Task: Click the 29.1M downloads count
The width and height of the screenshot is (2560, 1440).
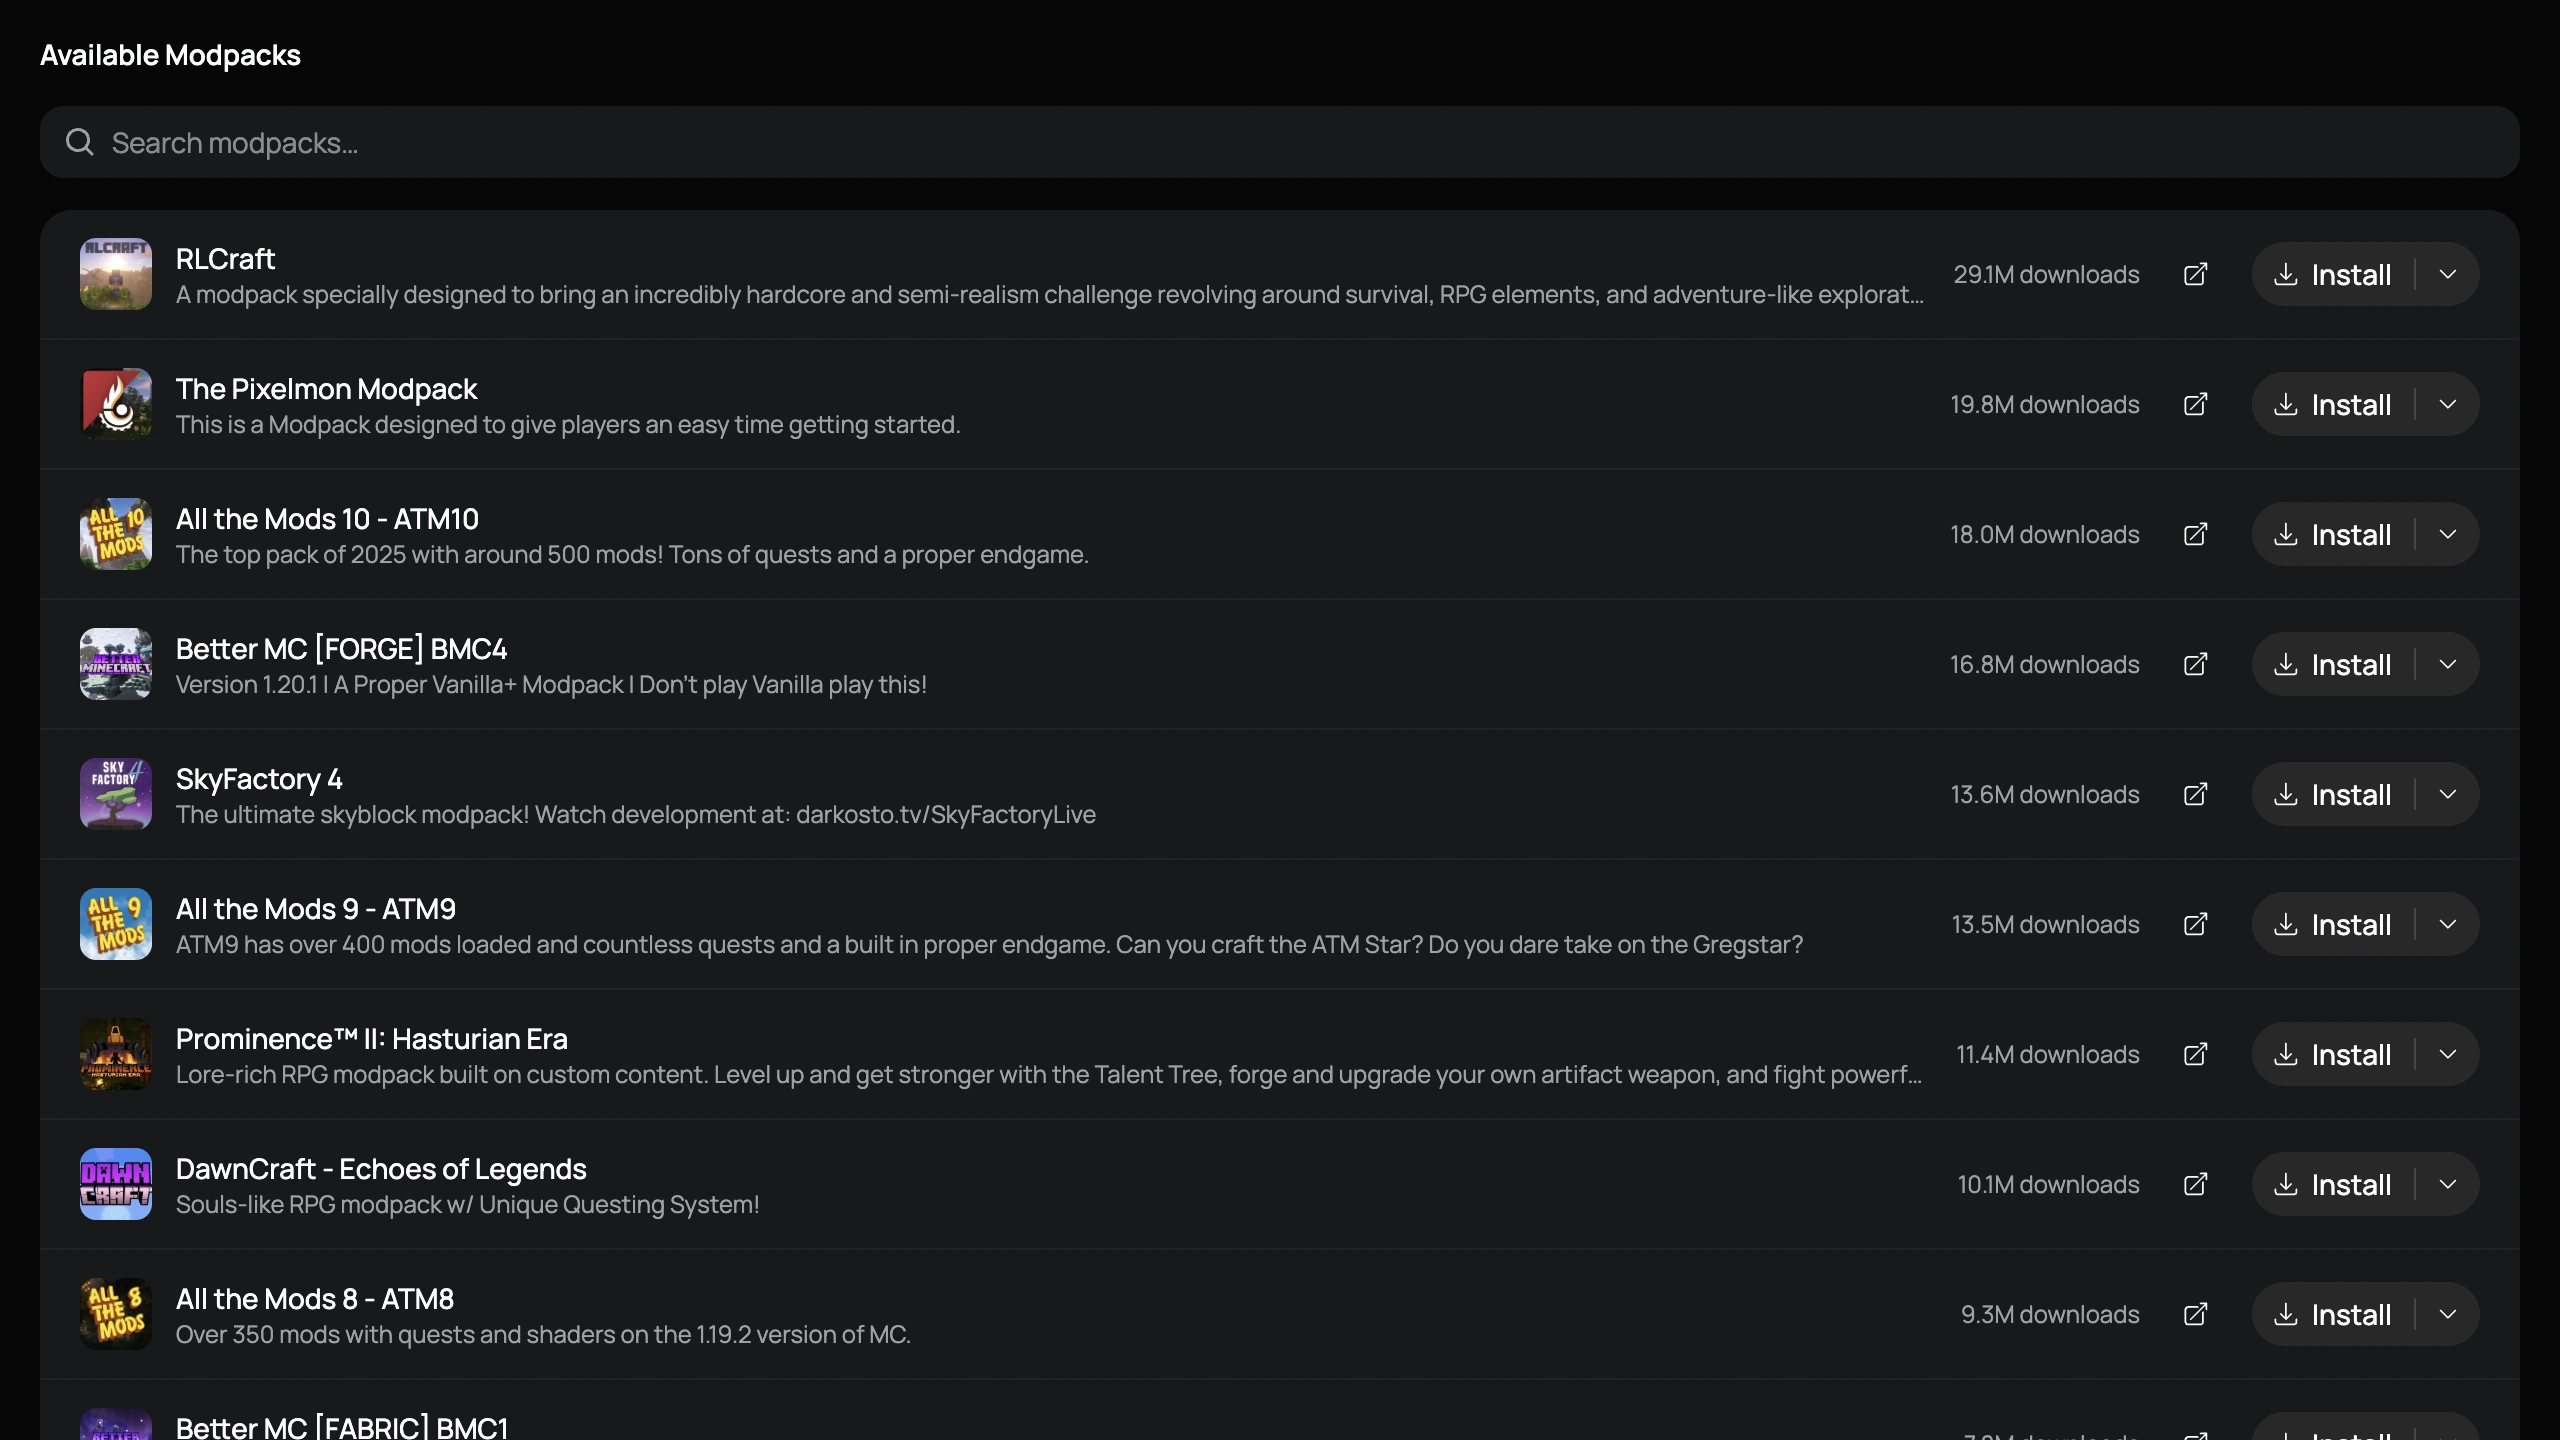Action: tap(2046, 274)
